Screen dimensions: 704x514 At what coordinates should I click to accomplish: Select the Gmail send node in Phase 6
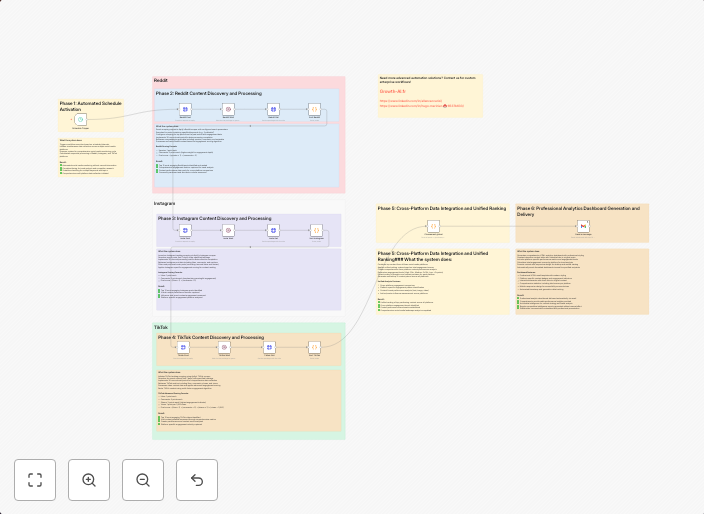pyautogui.click(x=581, y=228)
